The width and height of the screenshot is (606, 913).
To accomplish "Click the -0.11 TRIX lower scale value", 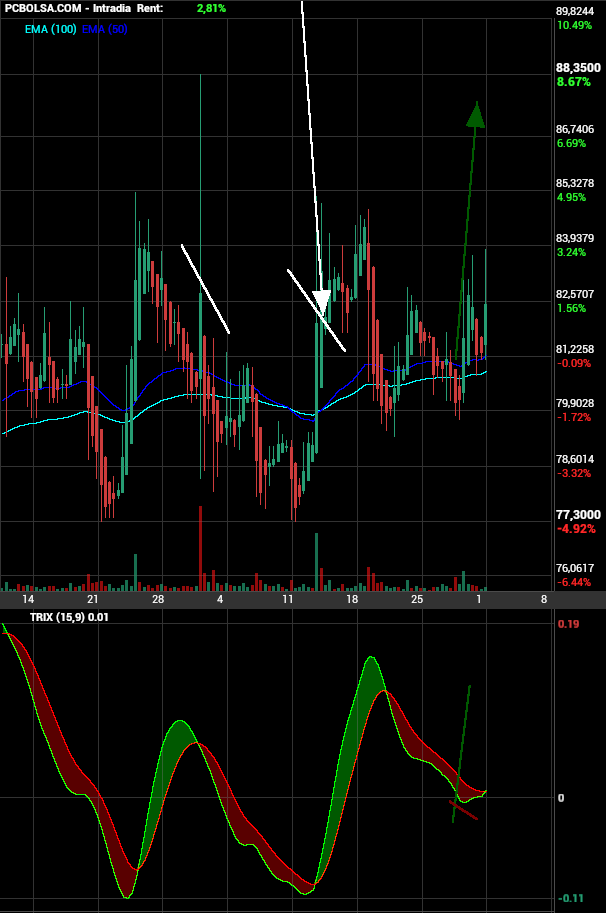I will pyautogui.click(x=570, y=898).
